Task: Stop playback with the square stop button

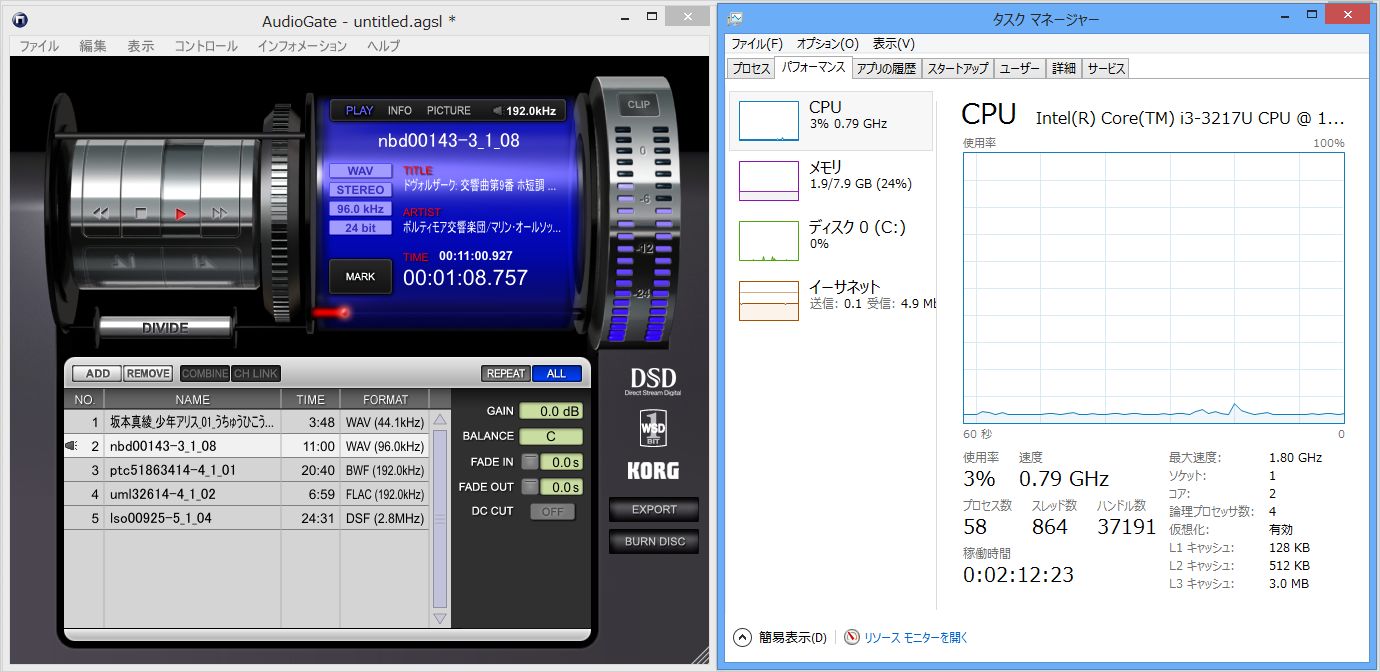Action: (141, 213)
